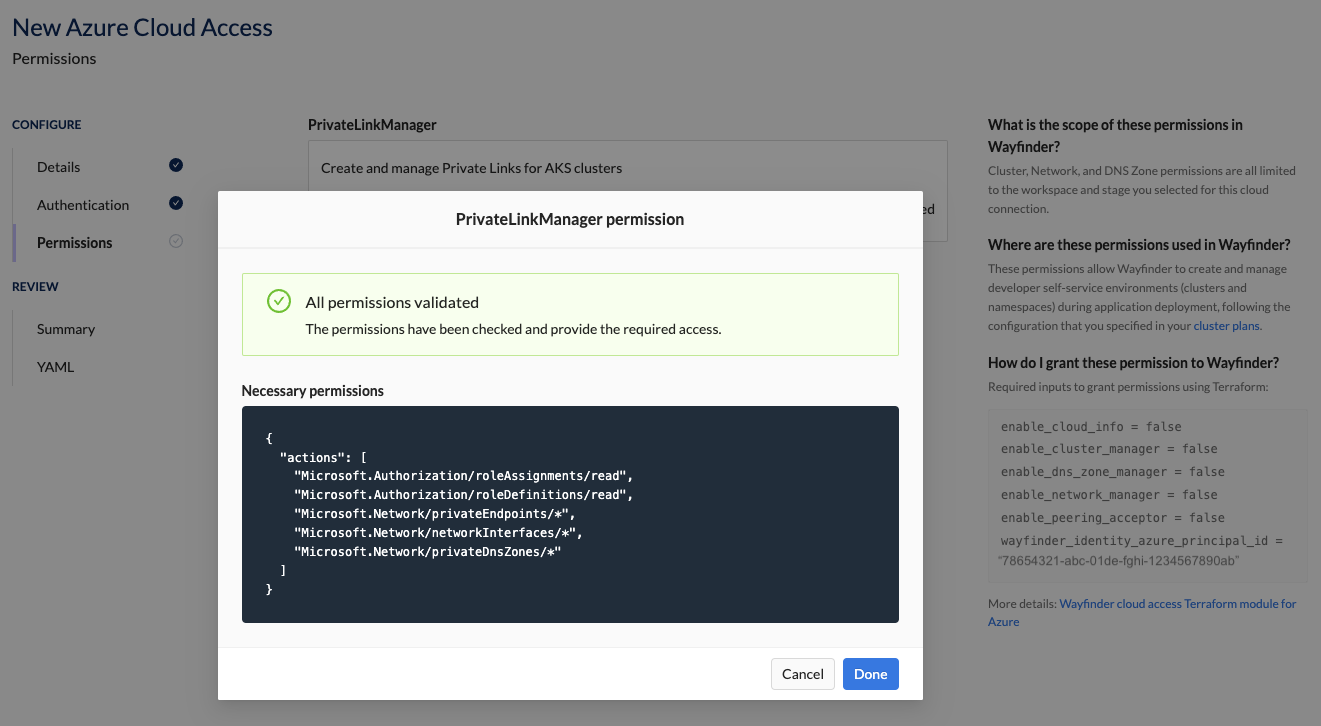
Task: Click enable_network_manager = false line
Action: coord(1109,495)
